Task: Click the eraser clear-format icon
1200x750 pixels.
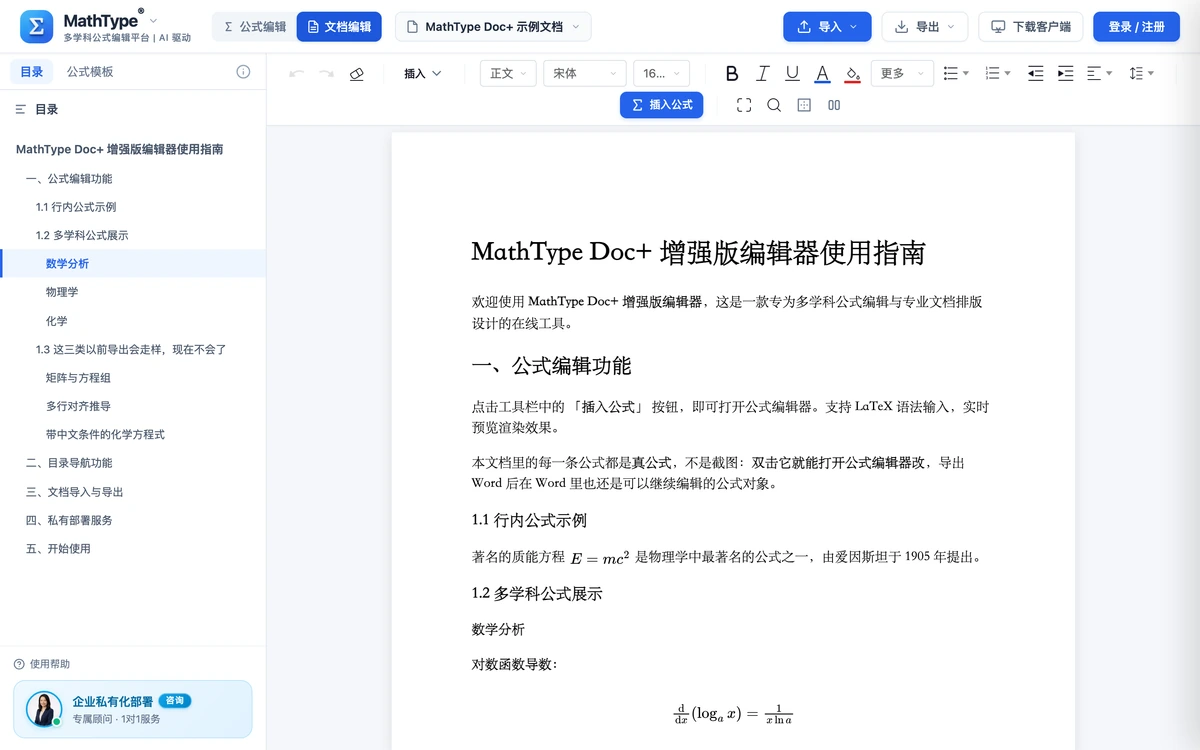Action: pyautogui.click(x=357, y=74)
